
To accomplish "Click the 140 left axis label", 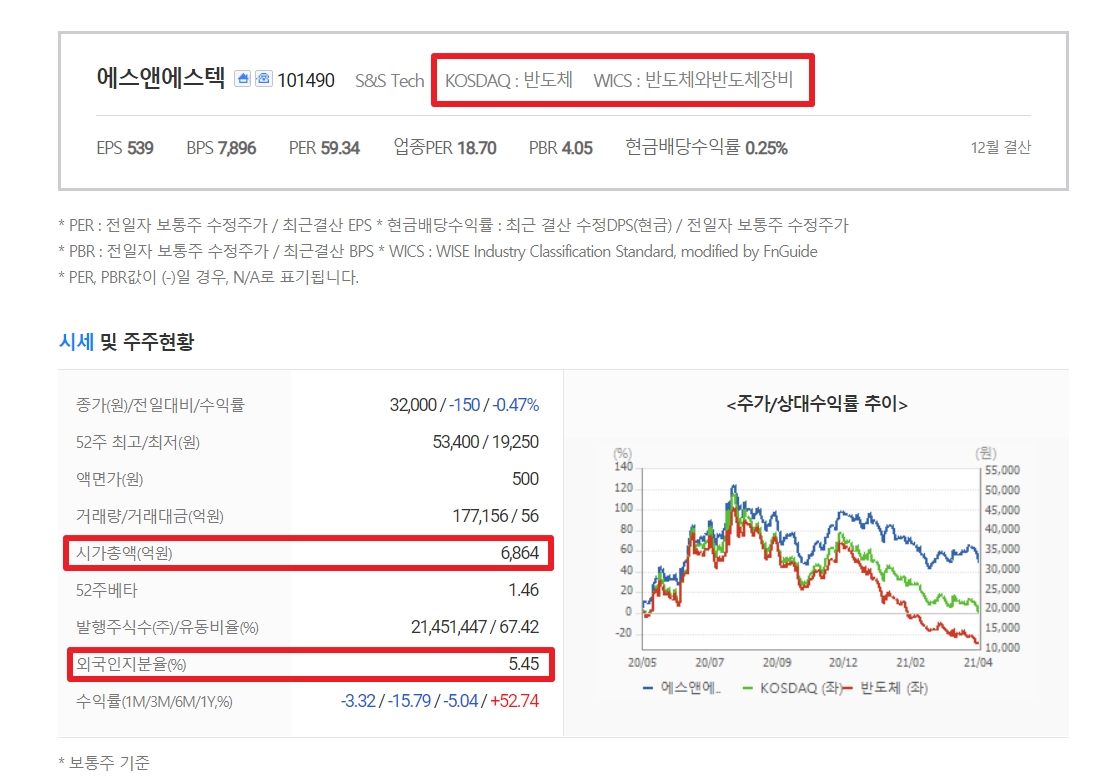I will (624, 466).
